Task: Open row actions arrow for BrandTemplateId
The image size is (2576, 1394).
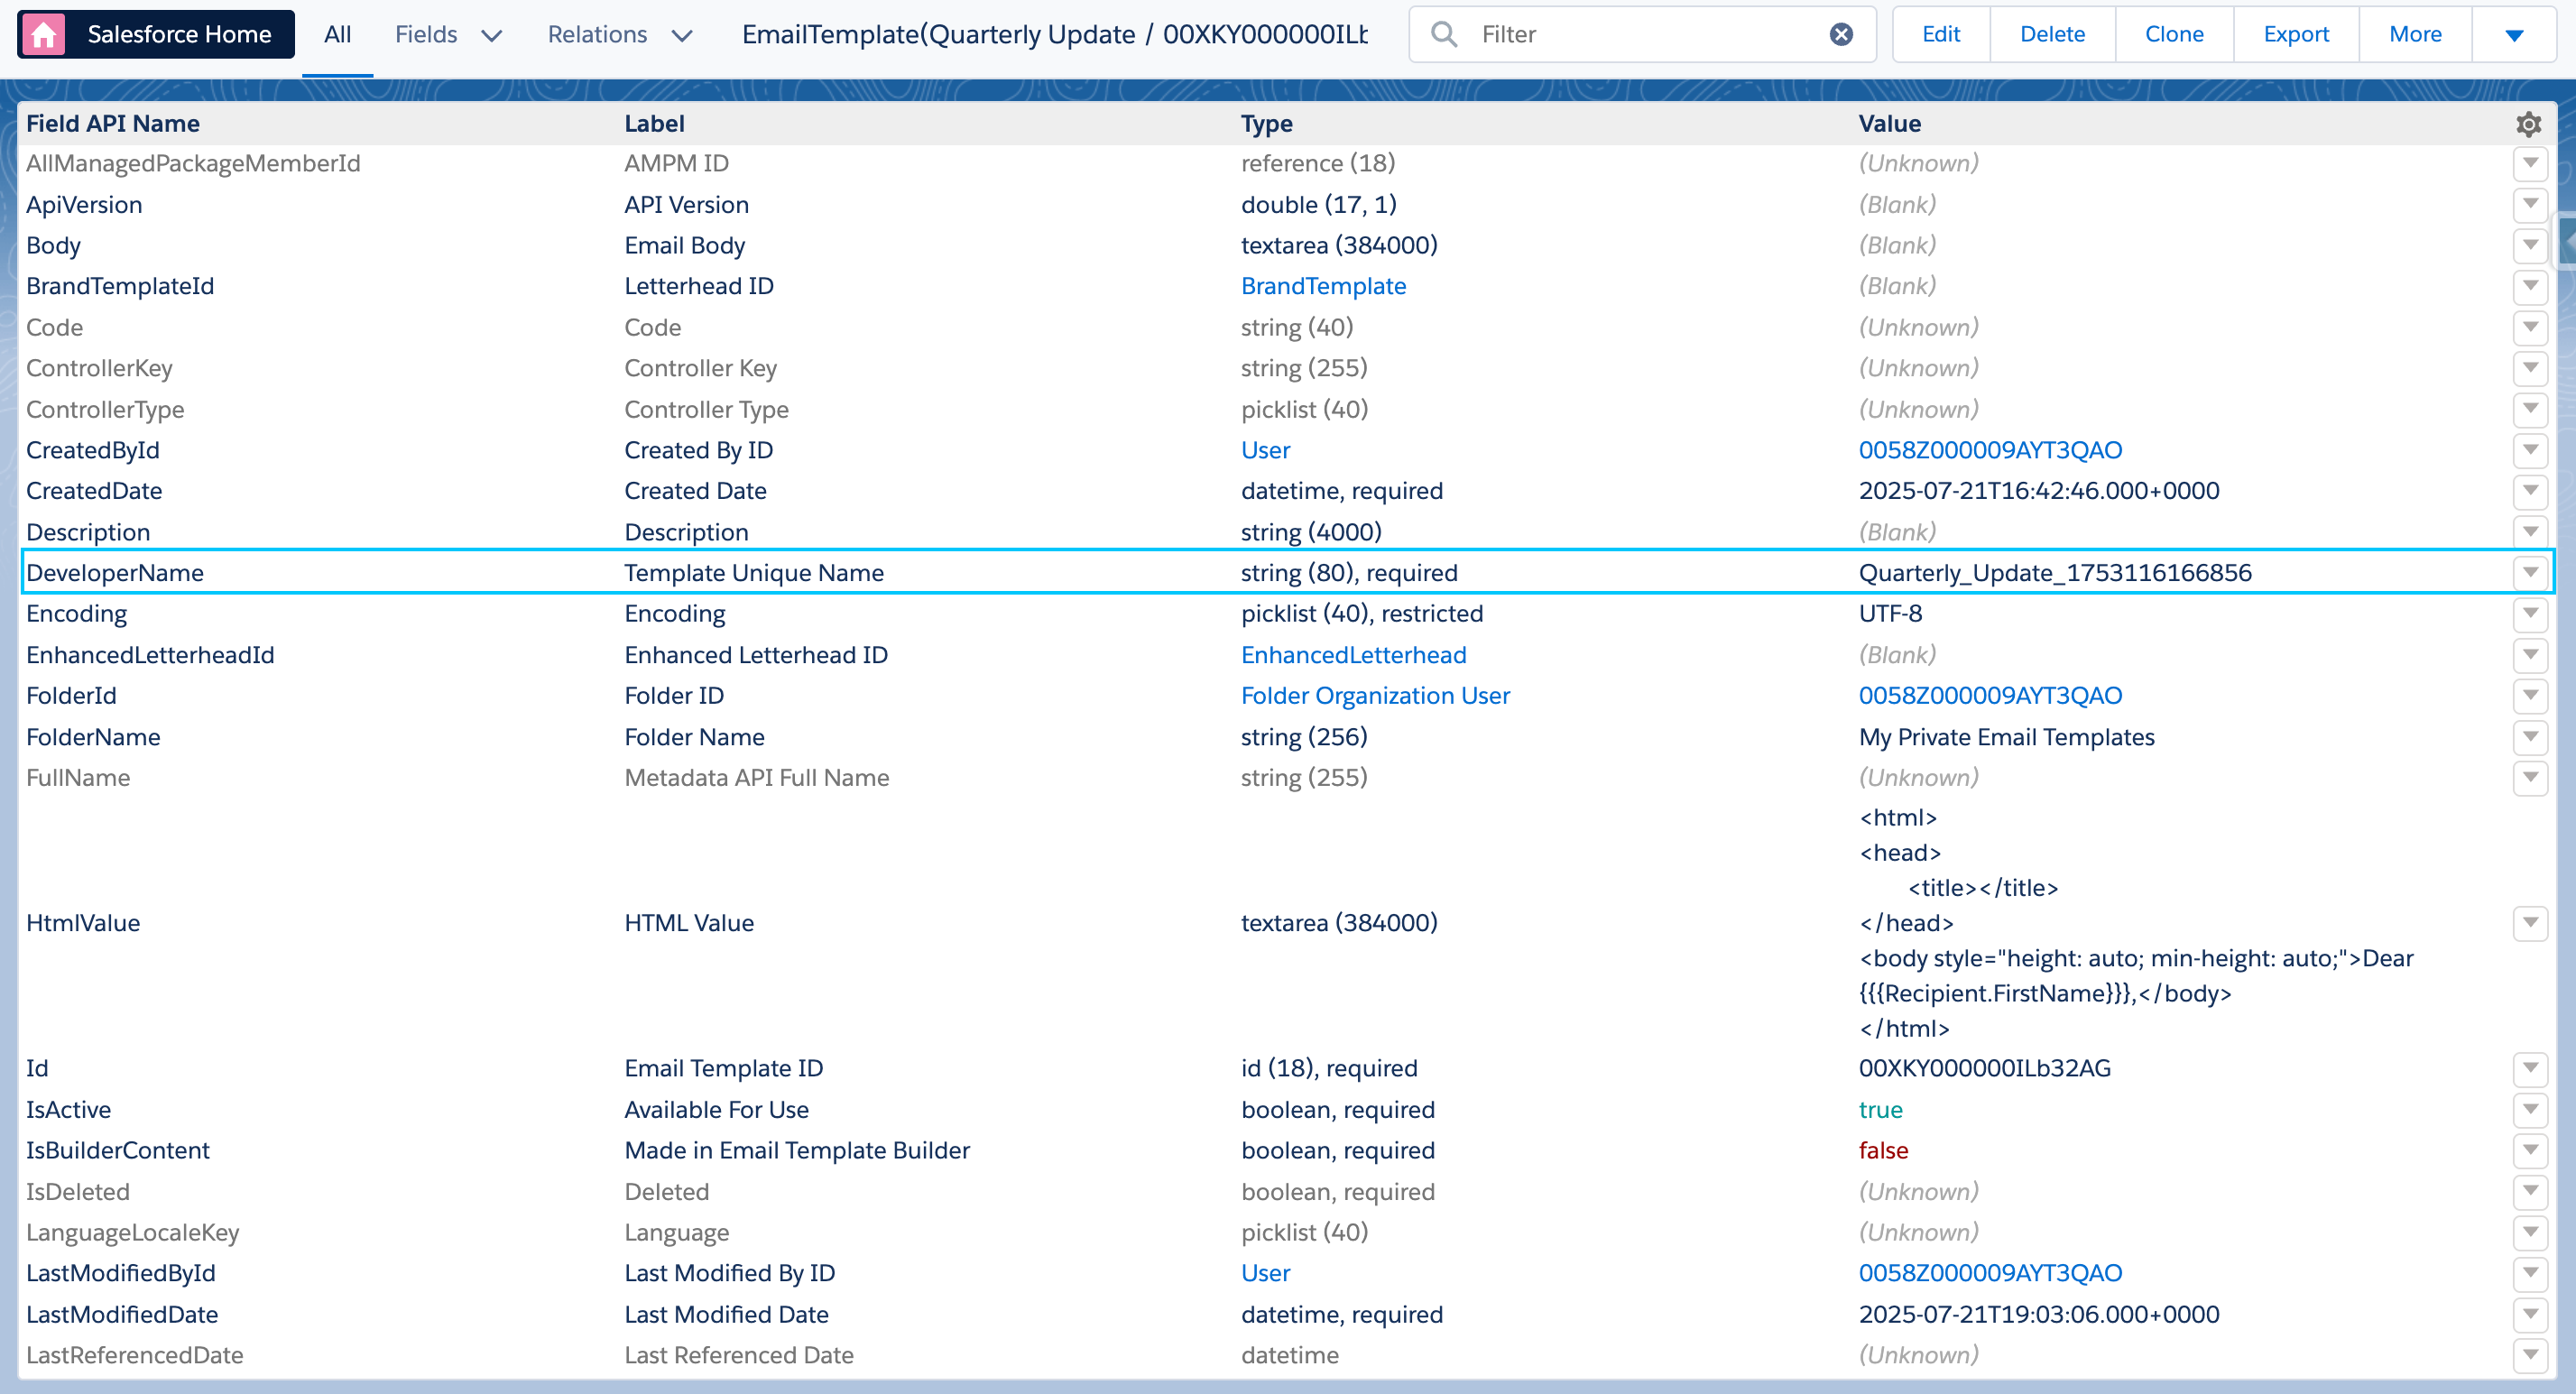Action: [x=2530, y=287]
